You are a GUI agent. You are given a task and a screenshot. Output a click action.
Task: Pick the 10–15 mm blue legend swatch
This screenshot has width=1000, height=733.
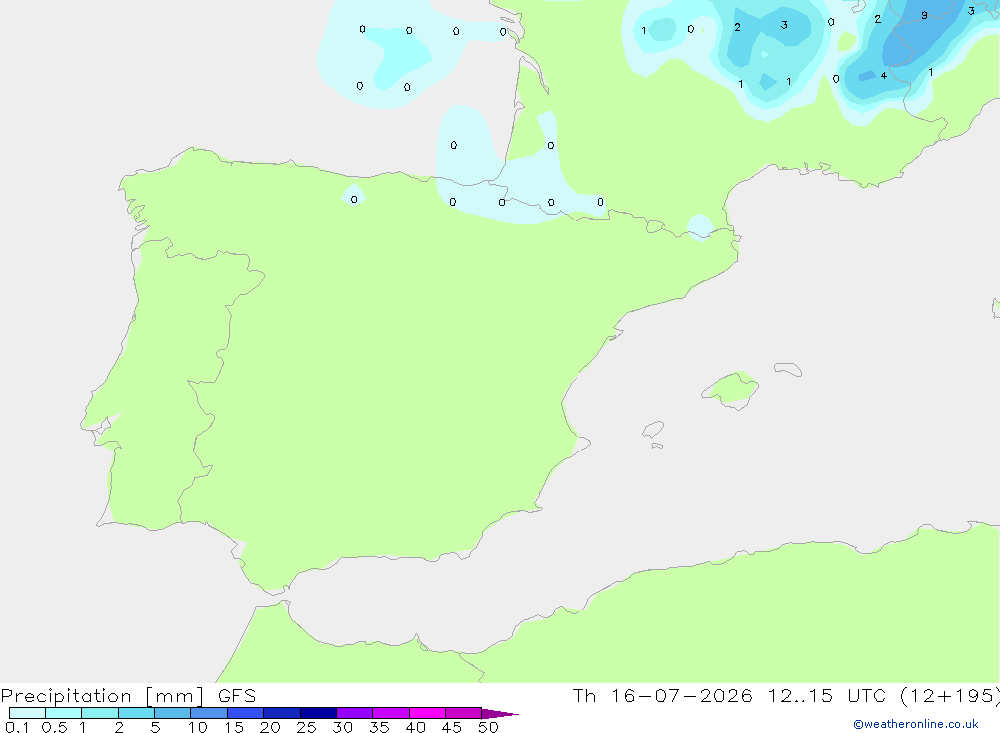209,713
